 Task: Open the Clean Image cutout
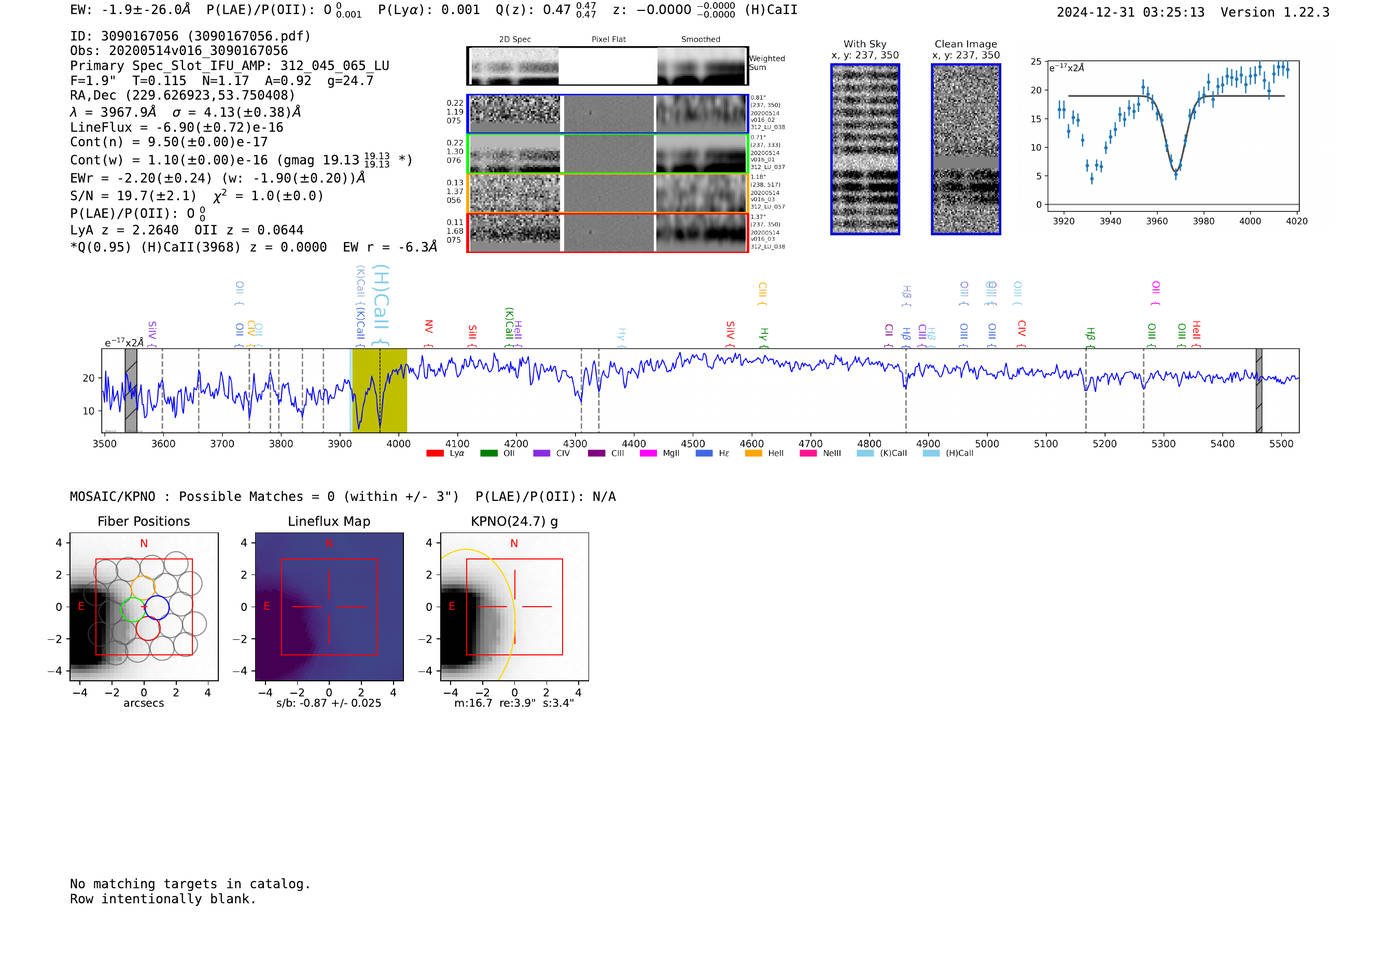[x=966, y=149]
